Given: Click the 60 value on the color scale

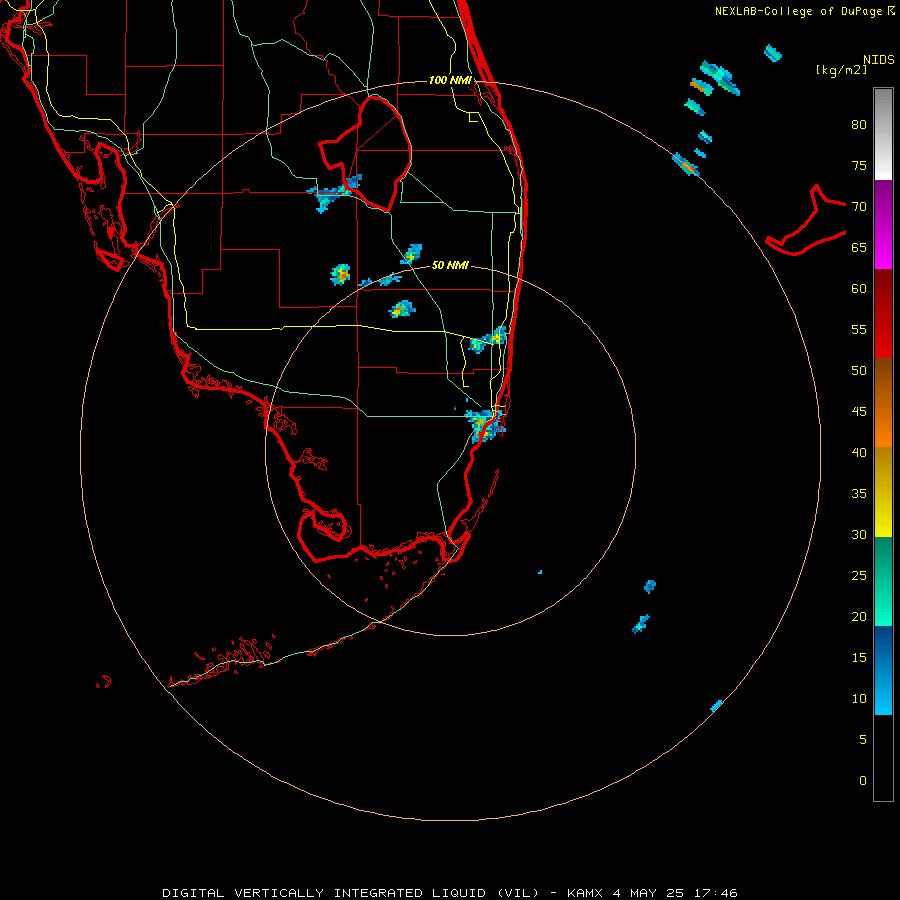Looking at the screenshot, I should (x=859, y=289).
